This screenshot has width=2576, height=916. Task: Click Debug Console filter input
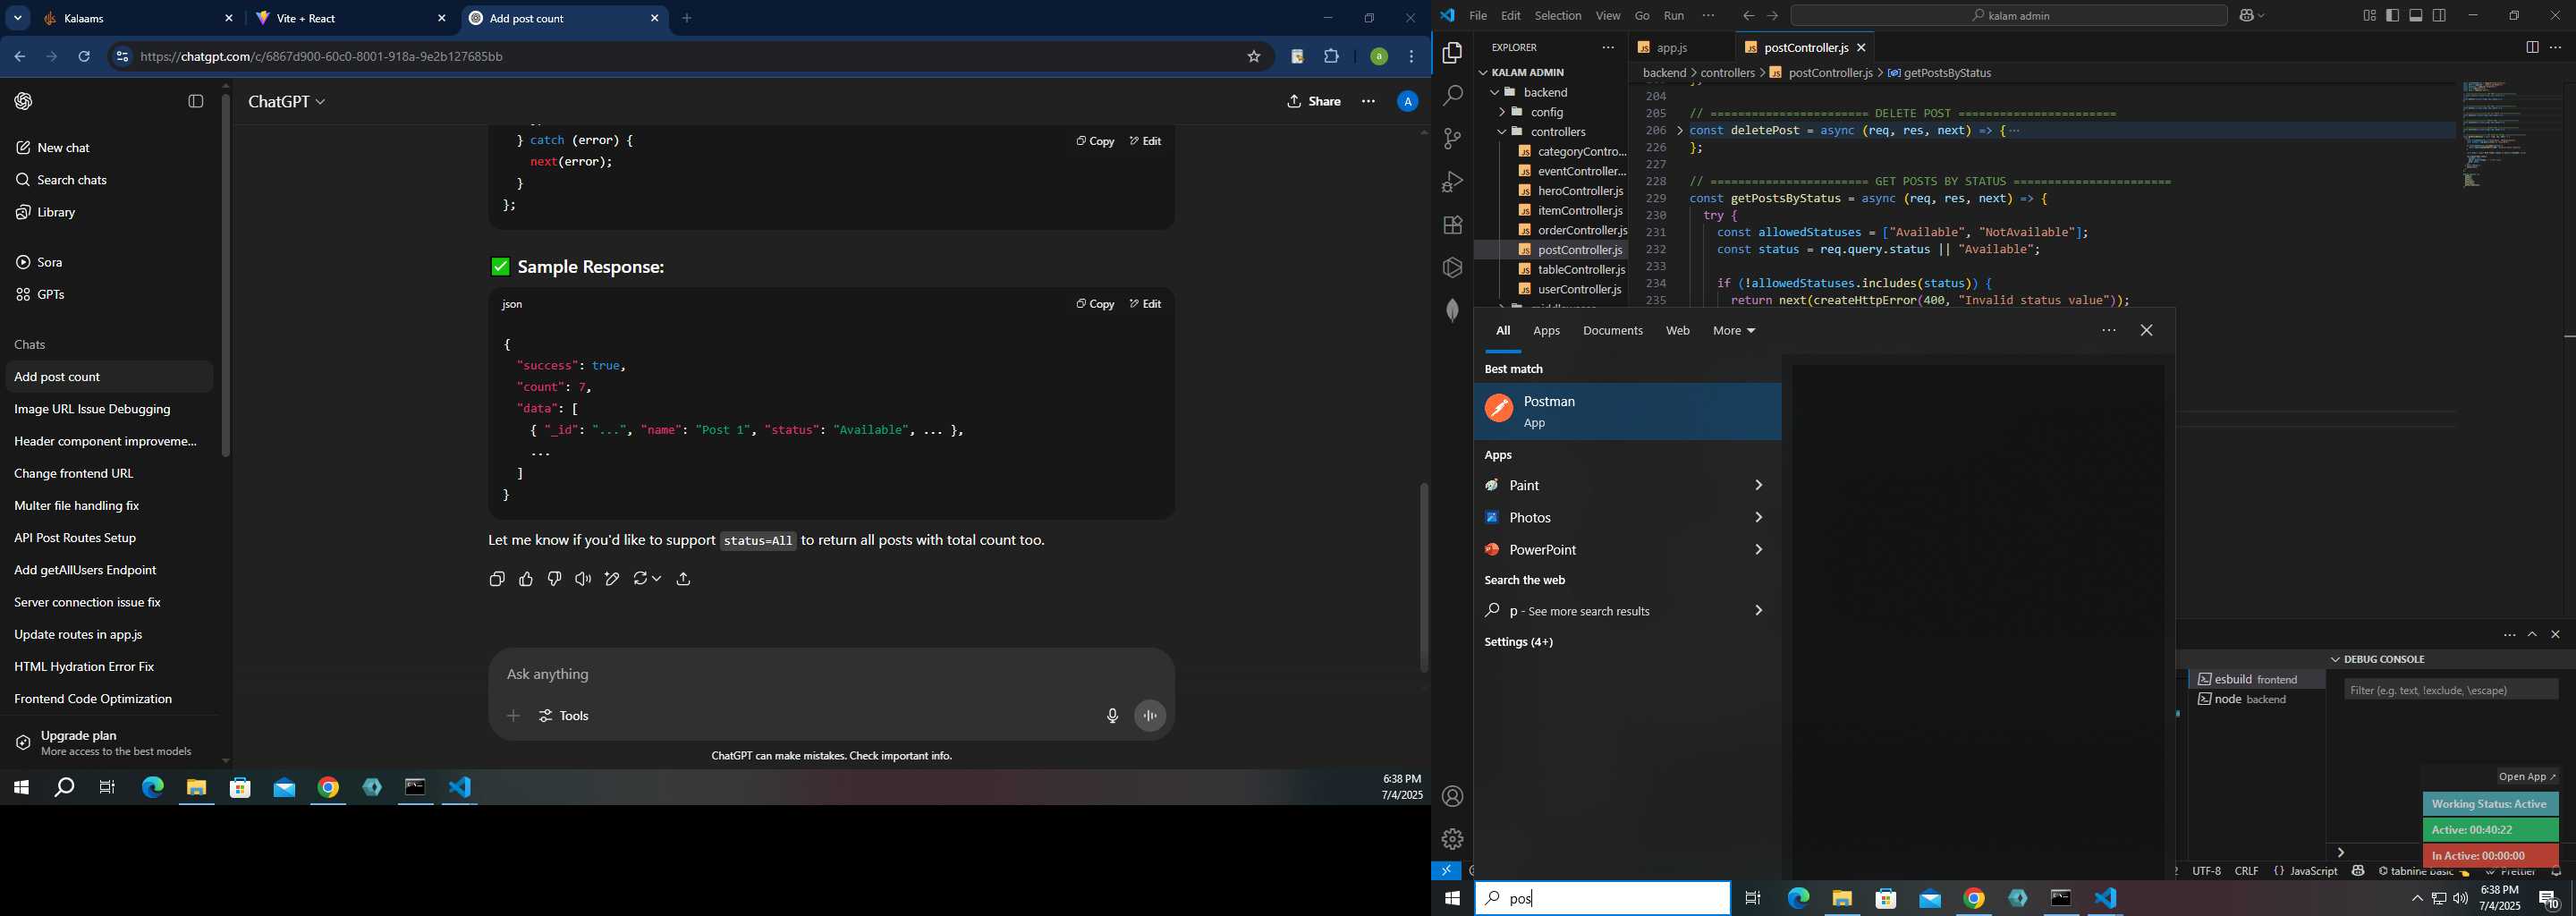(2450, 690)
